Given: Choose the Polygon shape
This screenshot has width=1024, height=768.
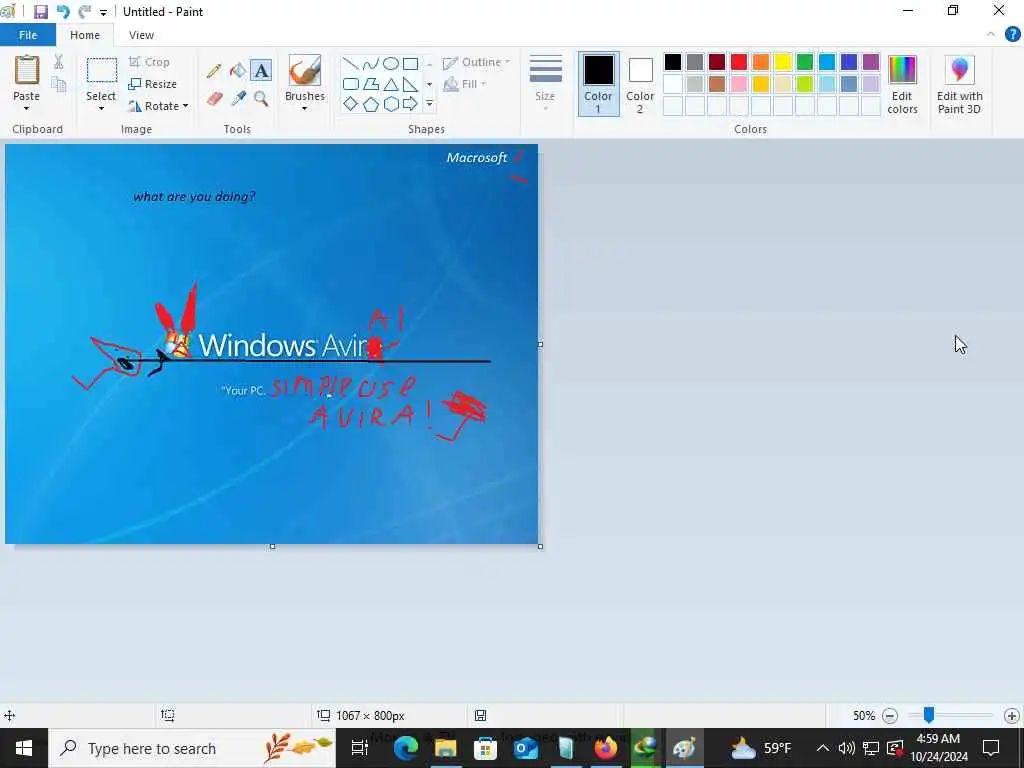Looking at the screenshot, I should (370, 84).
